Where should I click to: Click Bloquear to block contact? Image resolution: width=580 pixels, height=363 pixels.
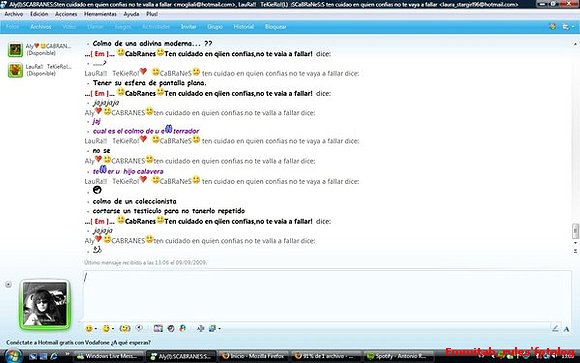pos(276,27)
